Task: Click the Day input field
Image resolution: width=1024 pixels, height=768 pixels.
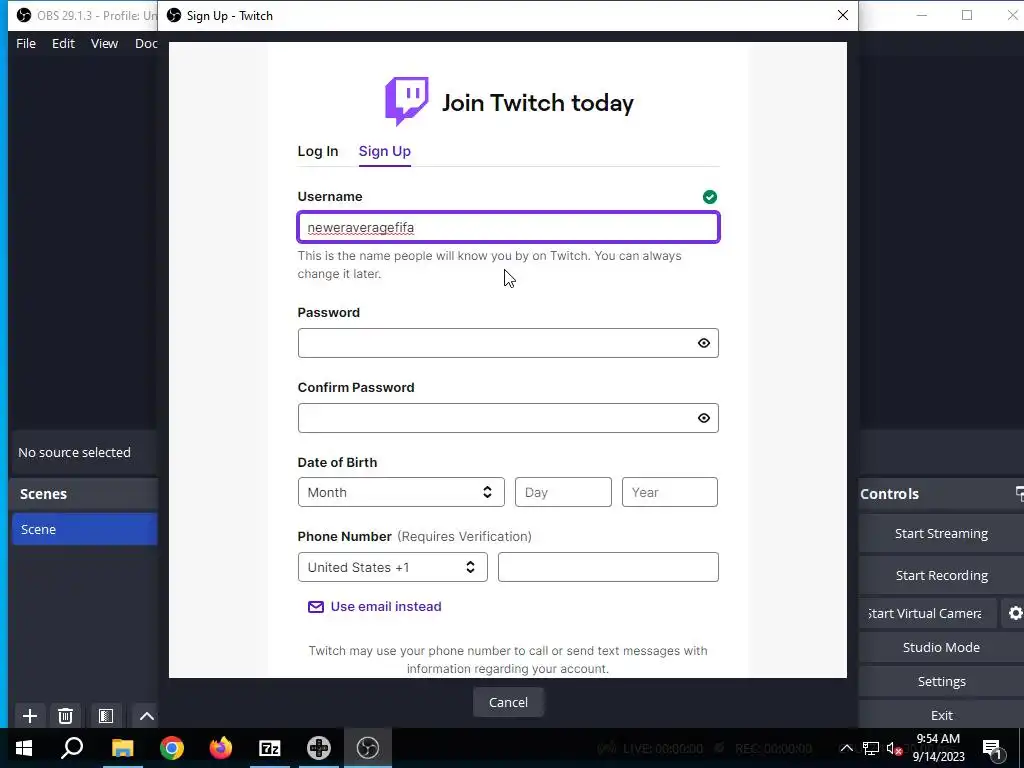Action: 563,492
